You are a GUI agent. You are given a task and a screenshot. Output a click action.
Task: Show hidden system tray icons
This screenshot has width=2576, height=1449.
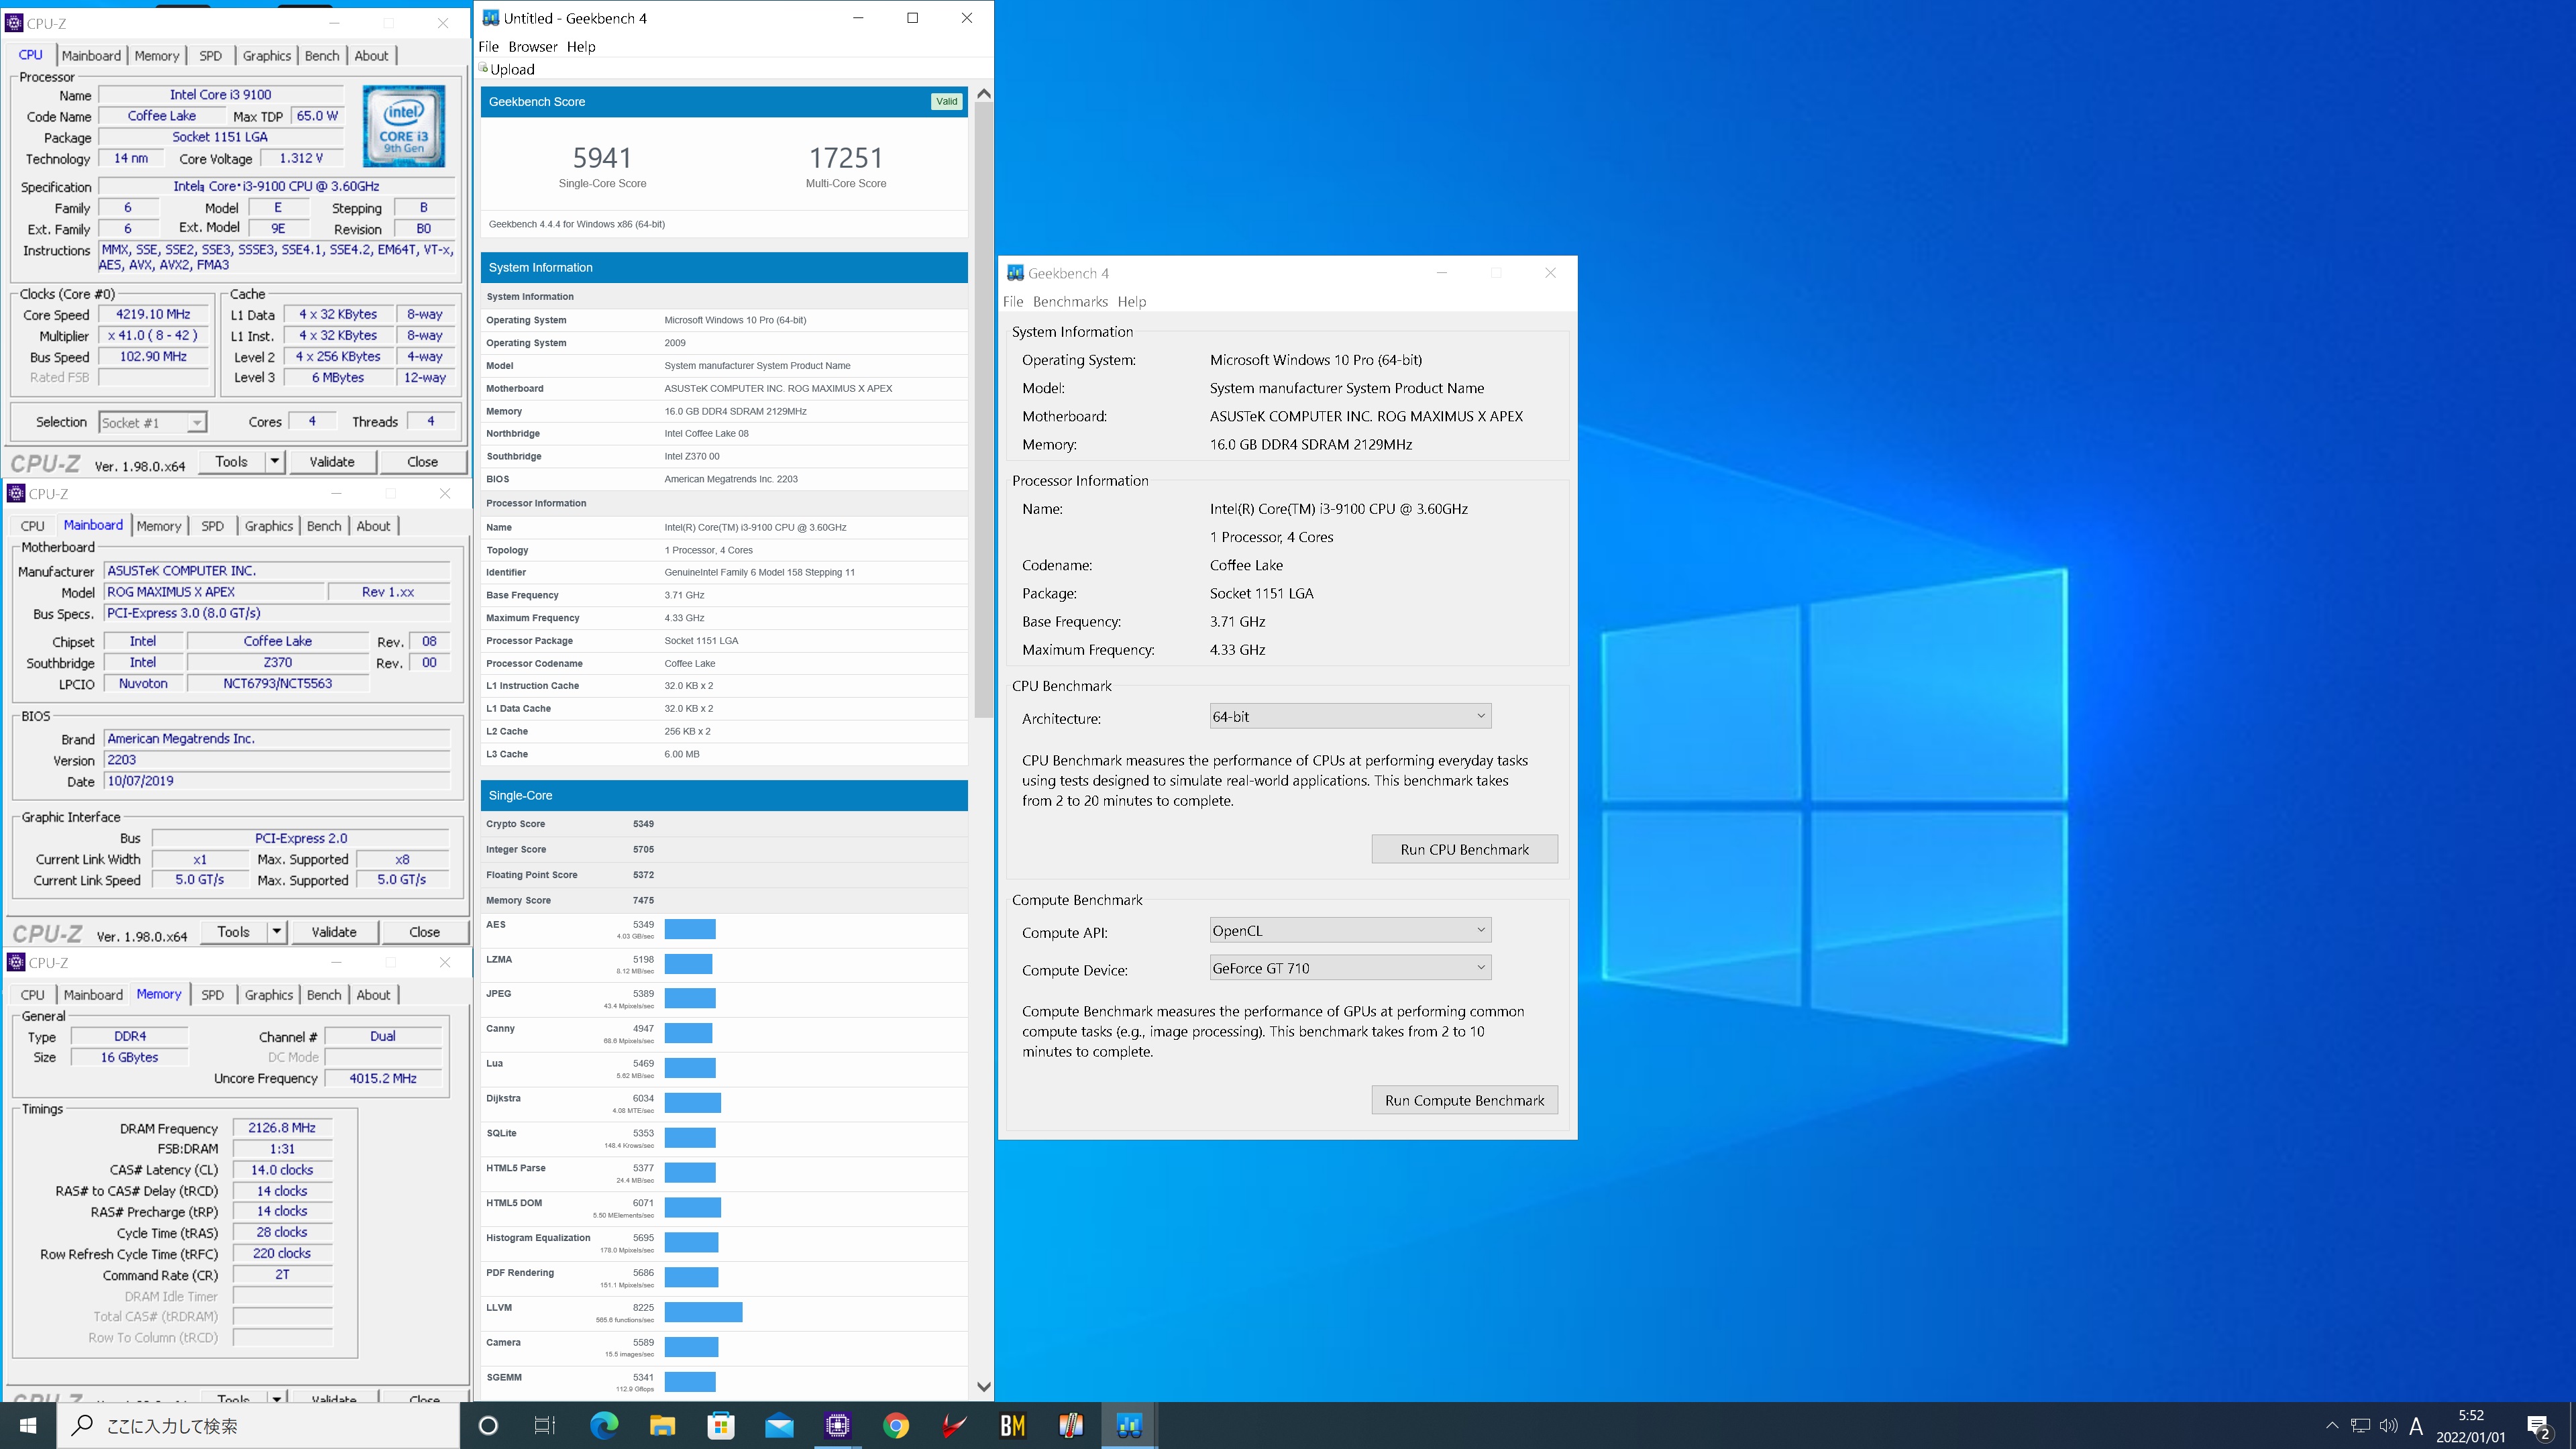point(2331,1425)
